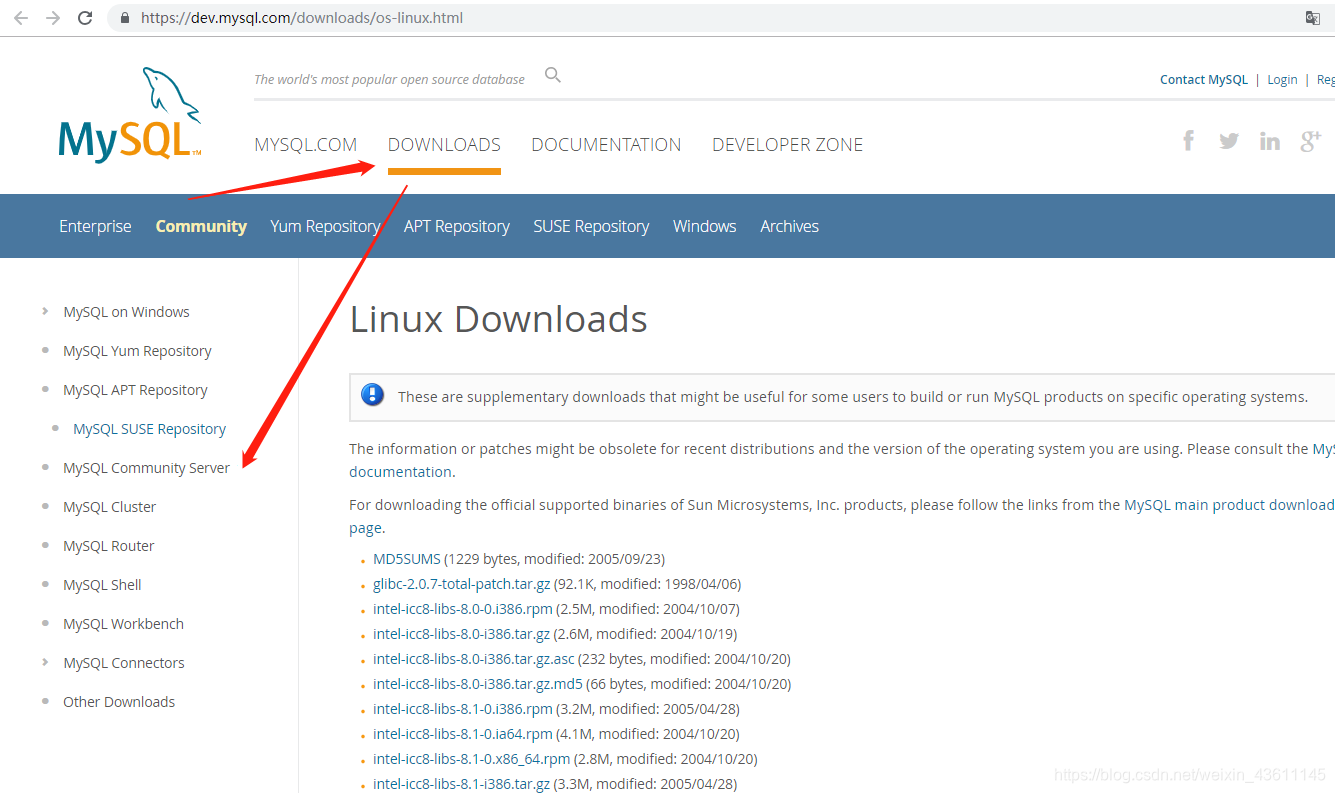Expand the MySQL on Windows sidebar arrow
This screenshot has height=793, width=1335.
(45, 311)
